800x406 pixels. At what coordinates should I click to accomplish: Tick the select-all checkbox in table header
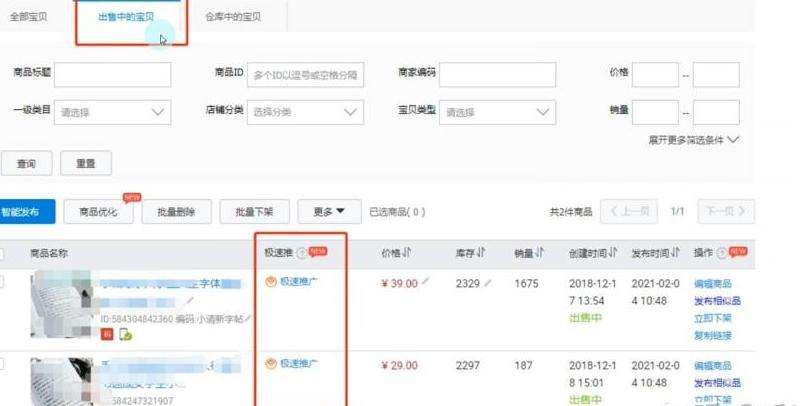click(2, 253)
